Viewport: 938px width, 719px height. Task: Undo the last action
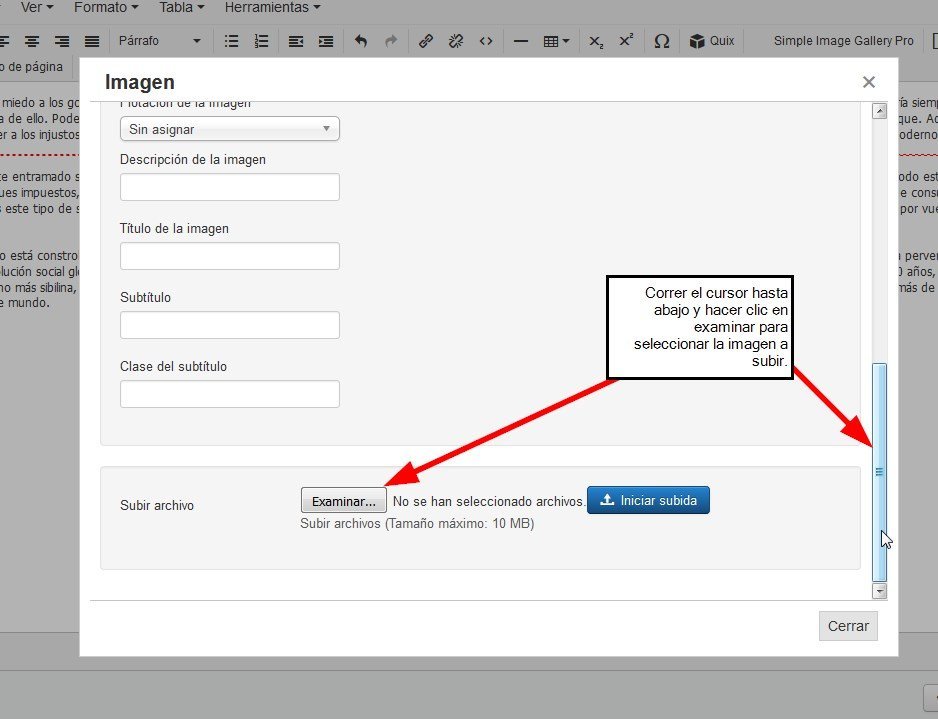pyautogui.click(x=361, y=41)
